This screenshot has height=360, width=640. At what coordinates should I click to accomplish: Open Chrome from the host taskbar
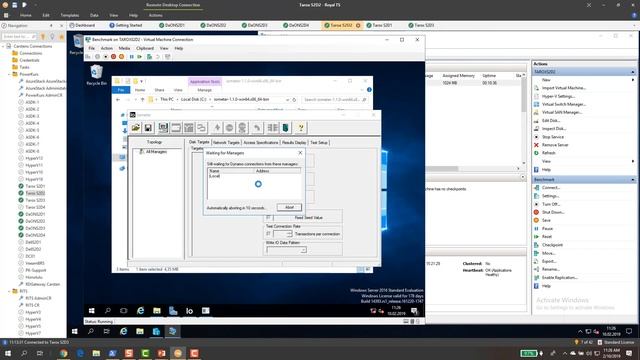[64, 353]
